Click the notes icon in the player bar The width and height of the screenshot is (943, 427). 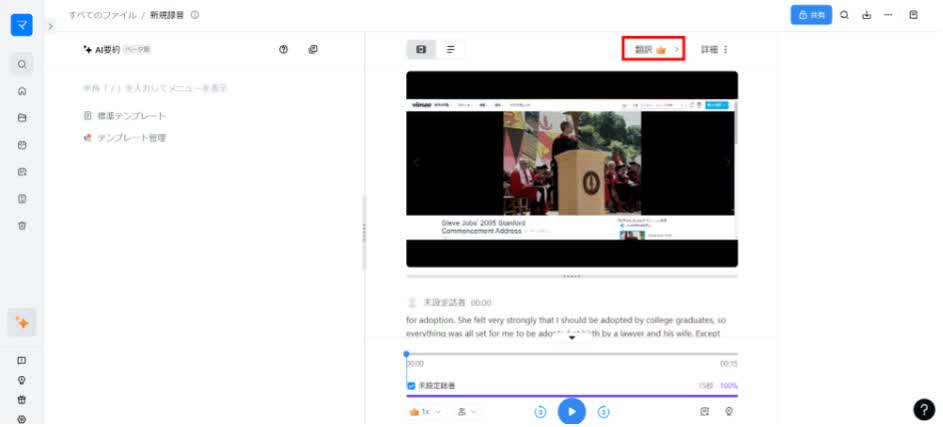click(x=705, y=412)
